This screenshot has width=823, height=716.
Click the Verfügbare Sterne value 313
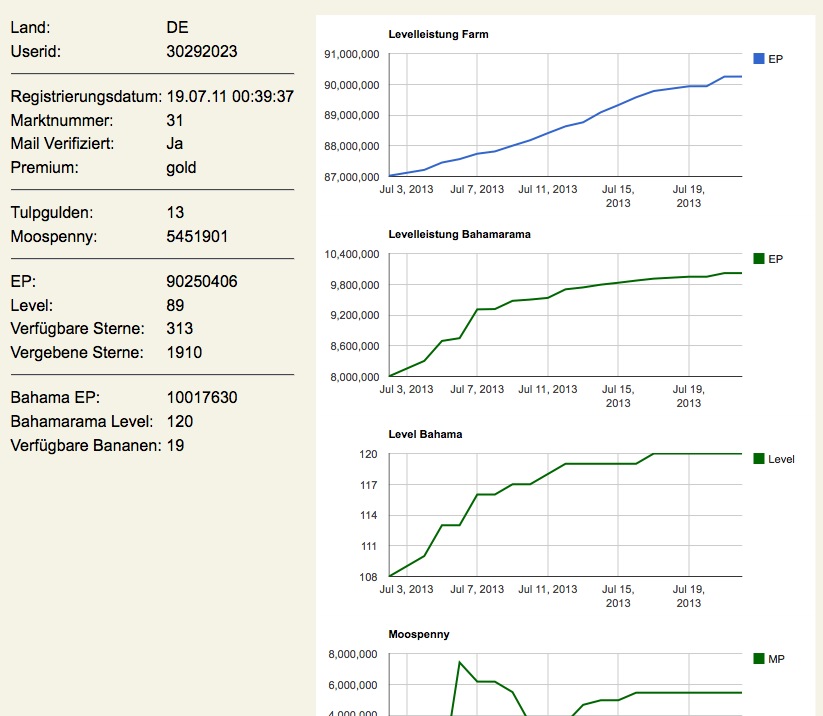180,329
